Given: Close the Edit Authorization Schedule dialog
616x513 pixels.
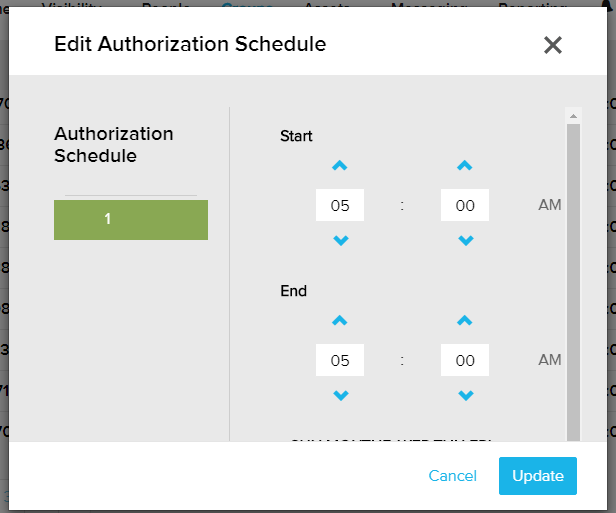Looking at the screenshot, I should (x=553, y=45).
